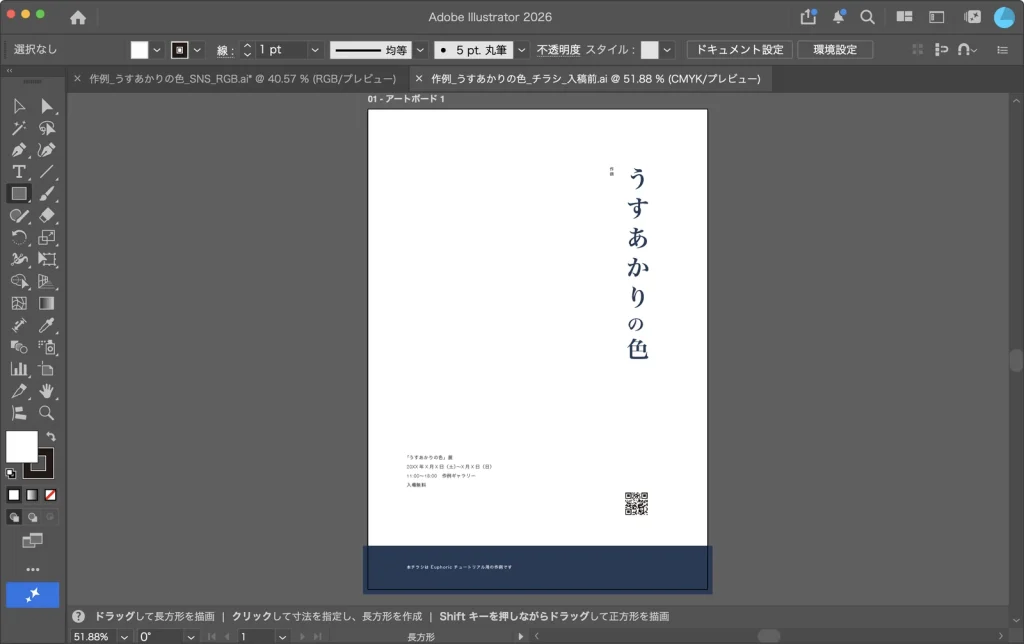The height and width of the screenshot is (644, 1024).
Task: Select the Gradient tool
Action: tap(46, 303)
